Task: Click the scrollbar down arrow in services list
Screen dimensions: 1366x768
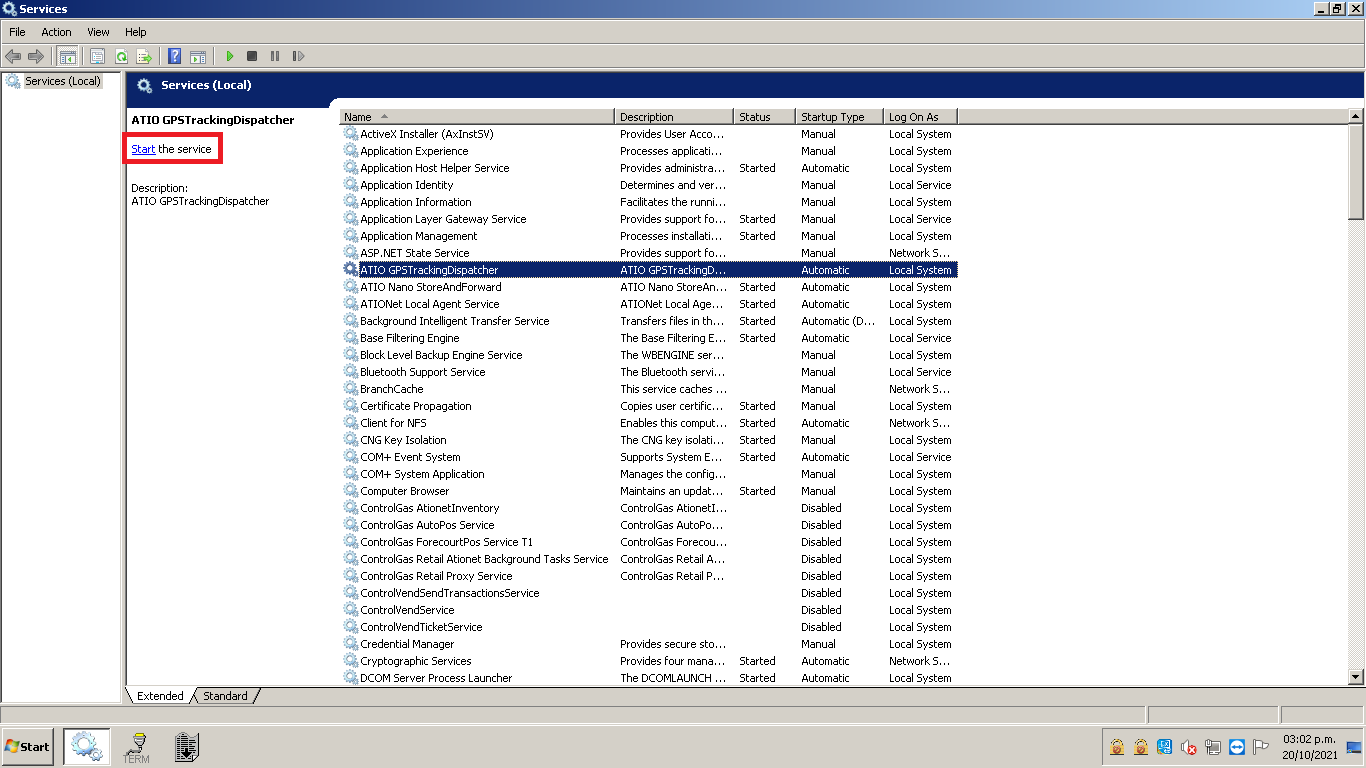Action: [1356, 677]
